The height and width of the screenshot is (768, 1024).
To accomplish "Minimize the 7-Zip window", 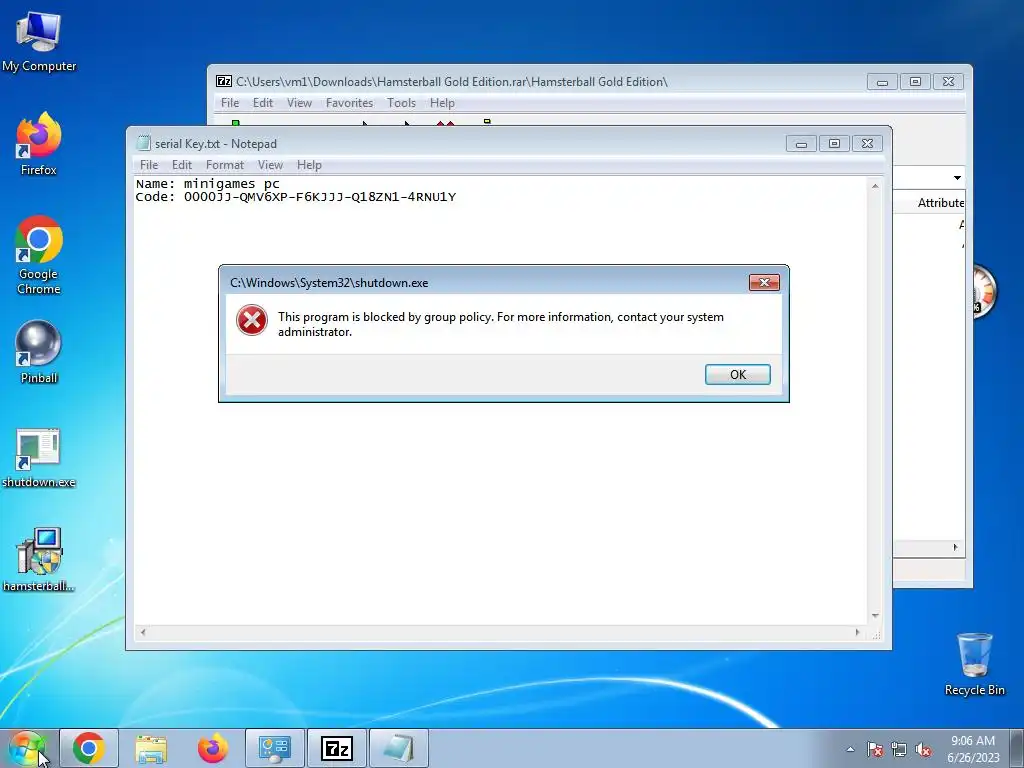I will pos(882,82).
